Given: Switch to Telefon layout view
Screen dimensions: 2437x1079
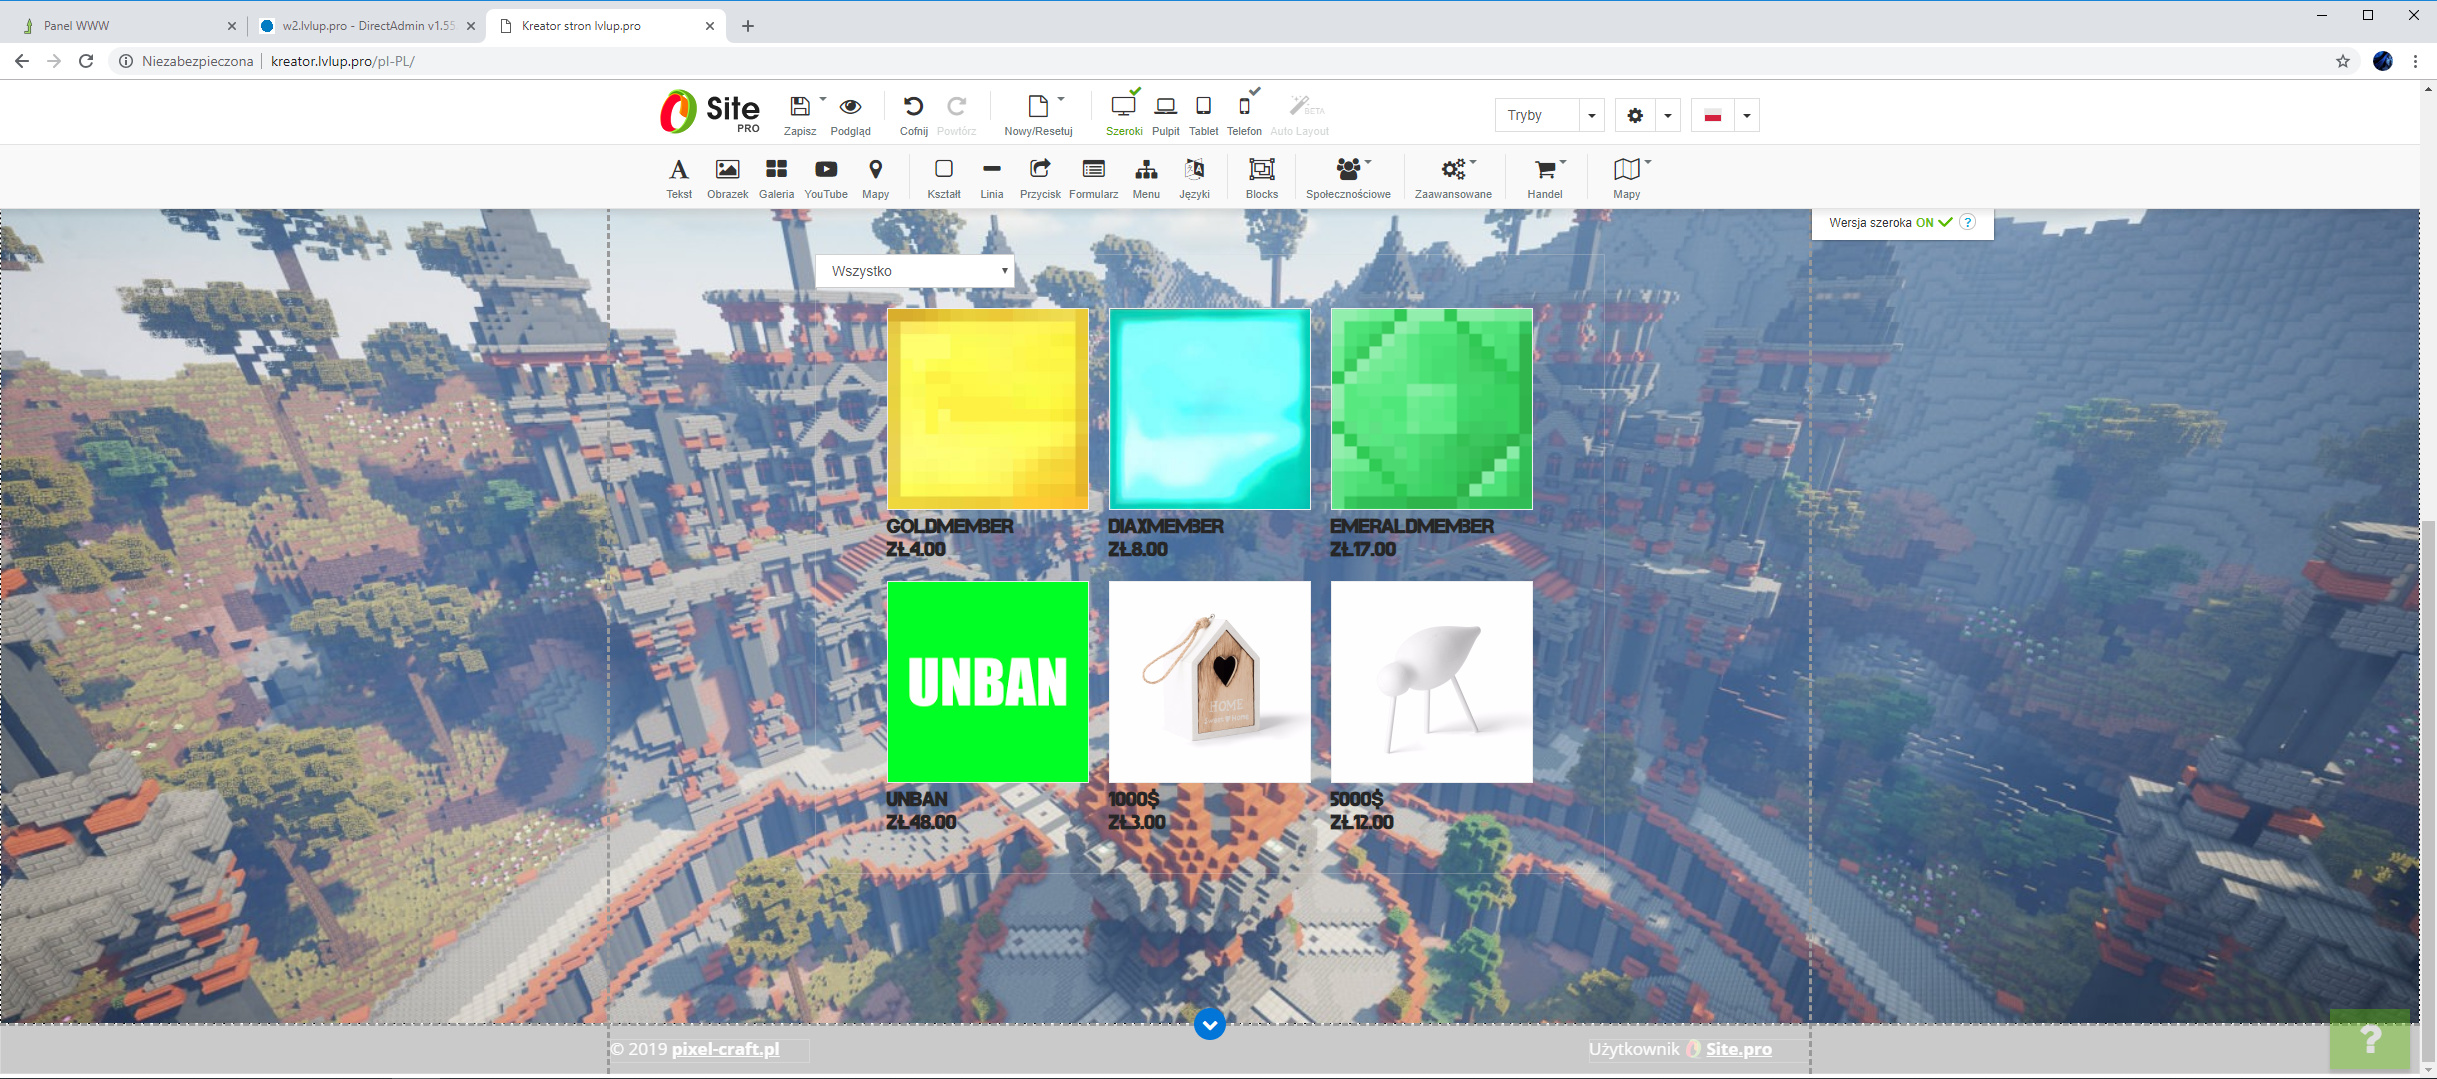Looking at the screenshot, I should click(1244, 108).
